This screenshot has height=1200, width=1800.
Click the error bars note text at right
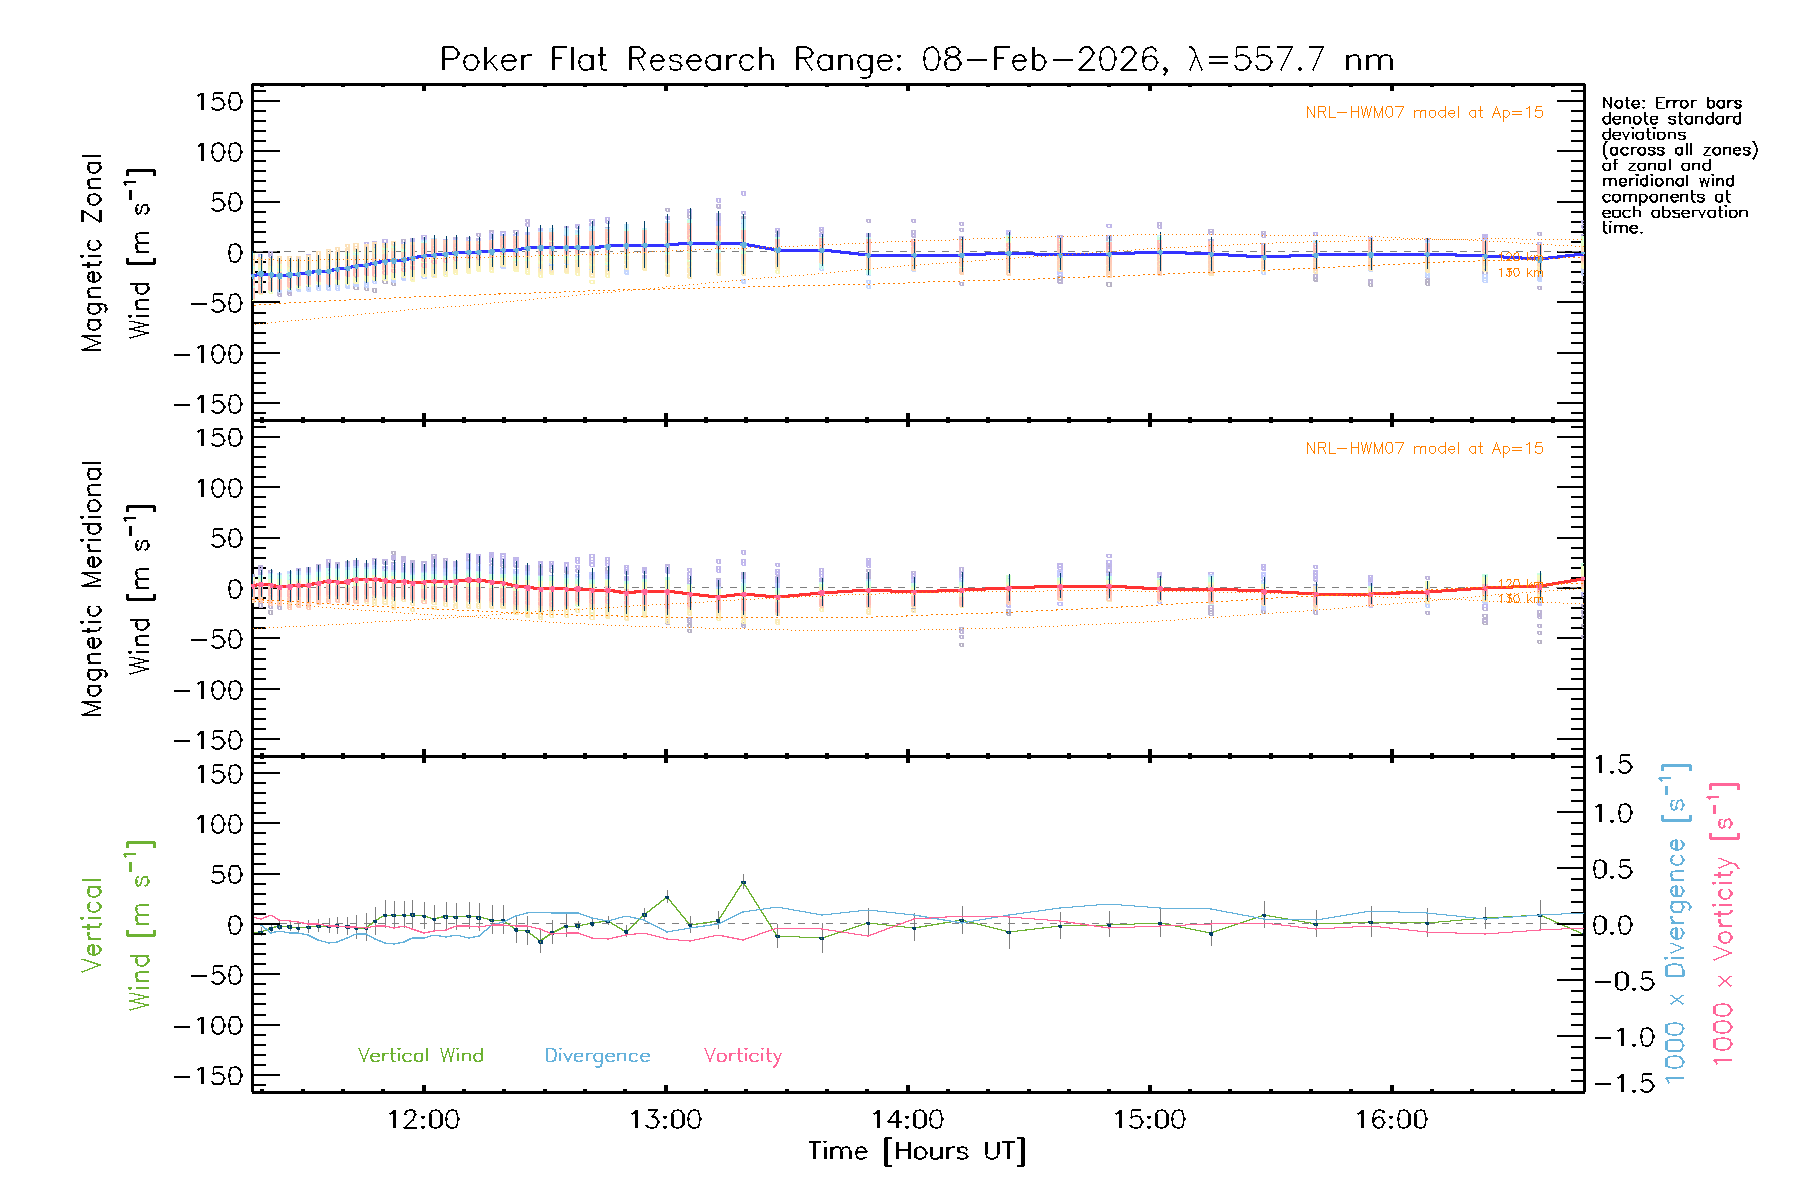1678,165
